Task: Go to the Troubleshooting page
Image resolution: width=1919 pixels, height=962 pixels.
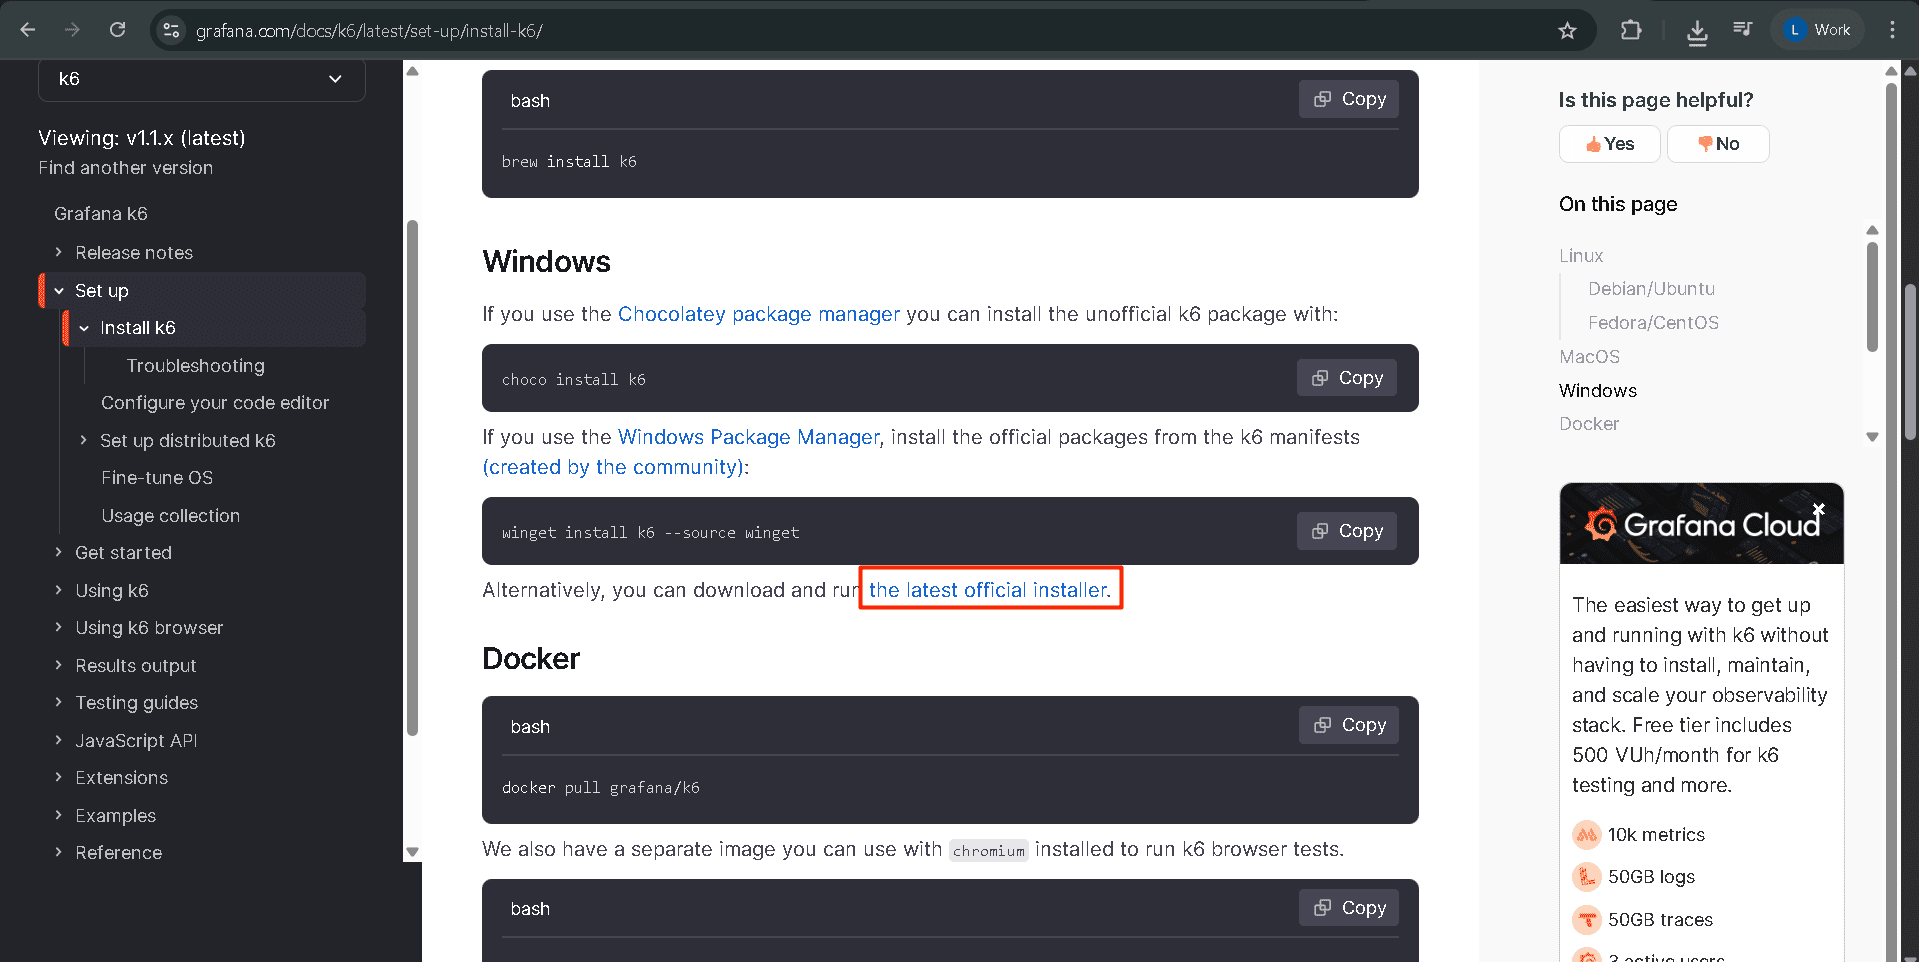Action: [x=196, y=365]
